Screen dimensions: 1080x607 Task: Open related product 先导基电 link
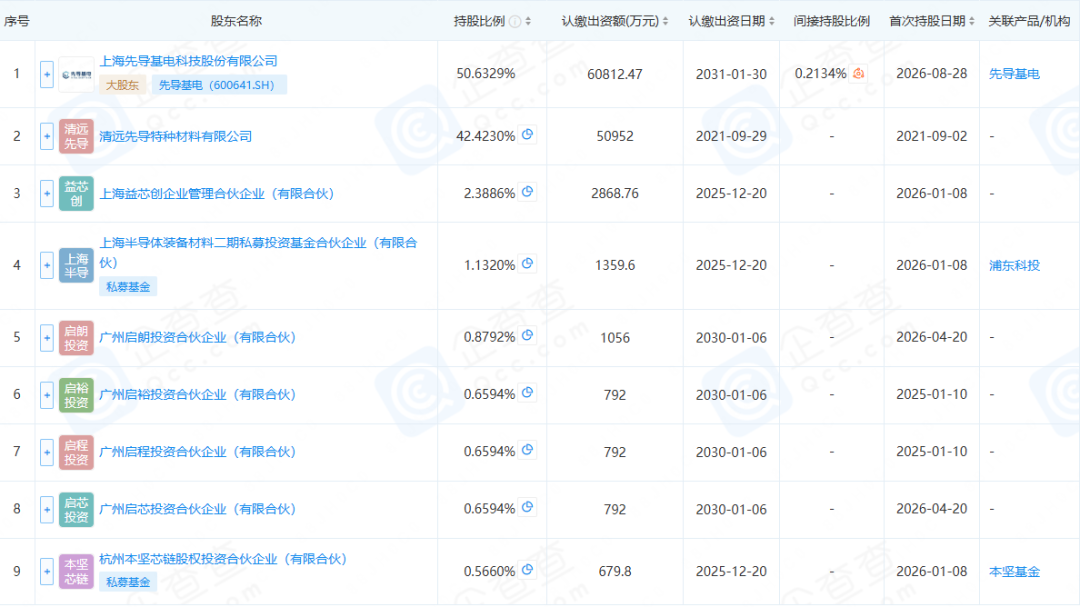click(x=1014, y=74)
